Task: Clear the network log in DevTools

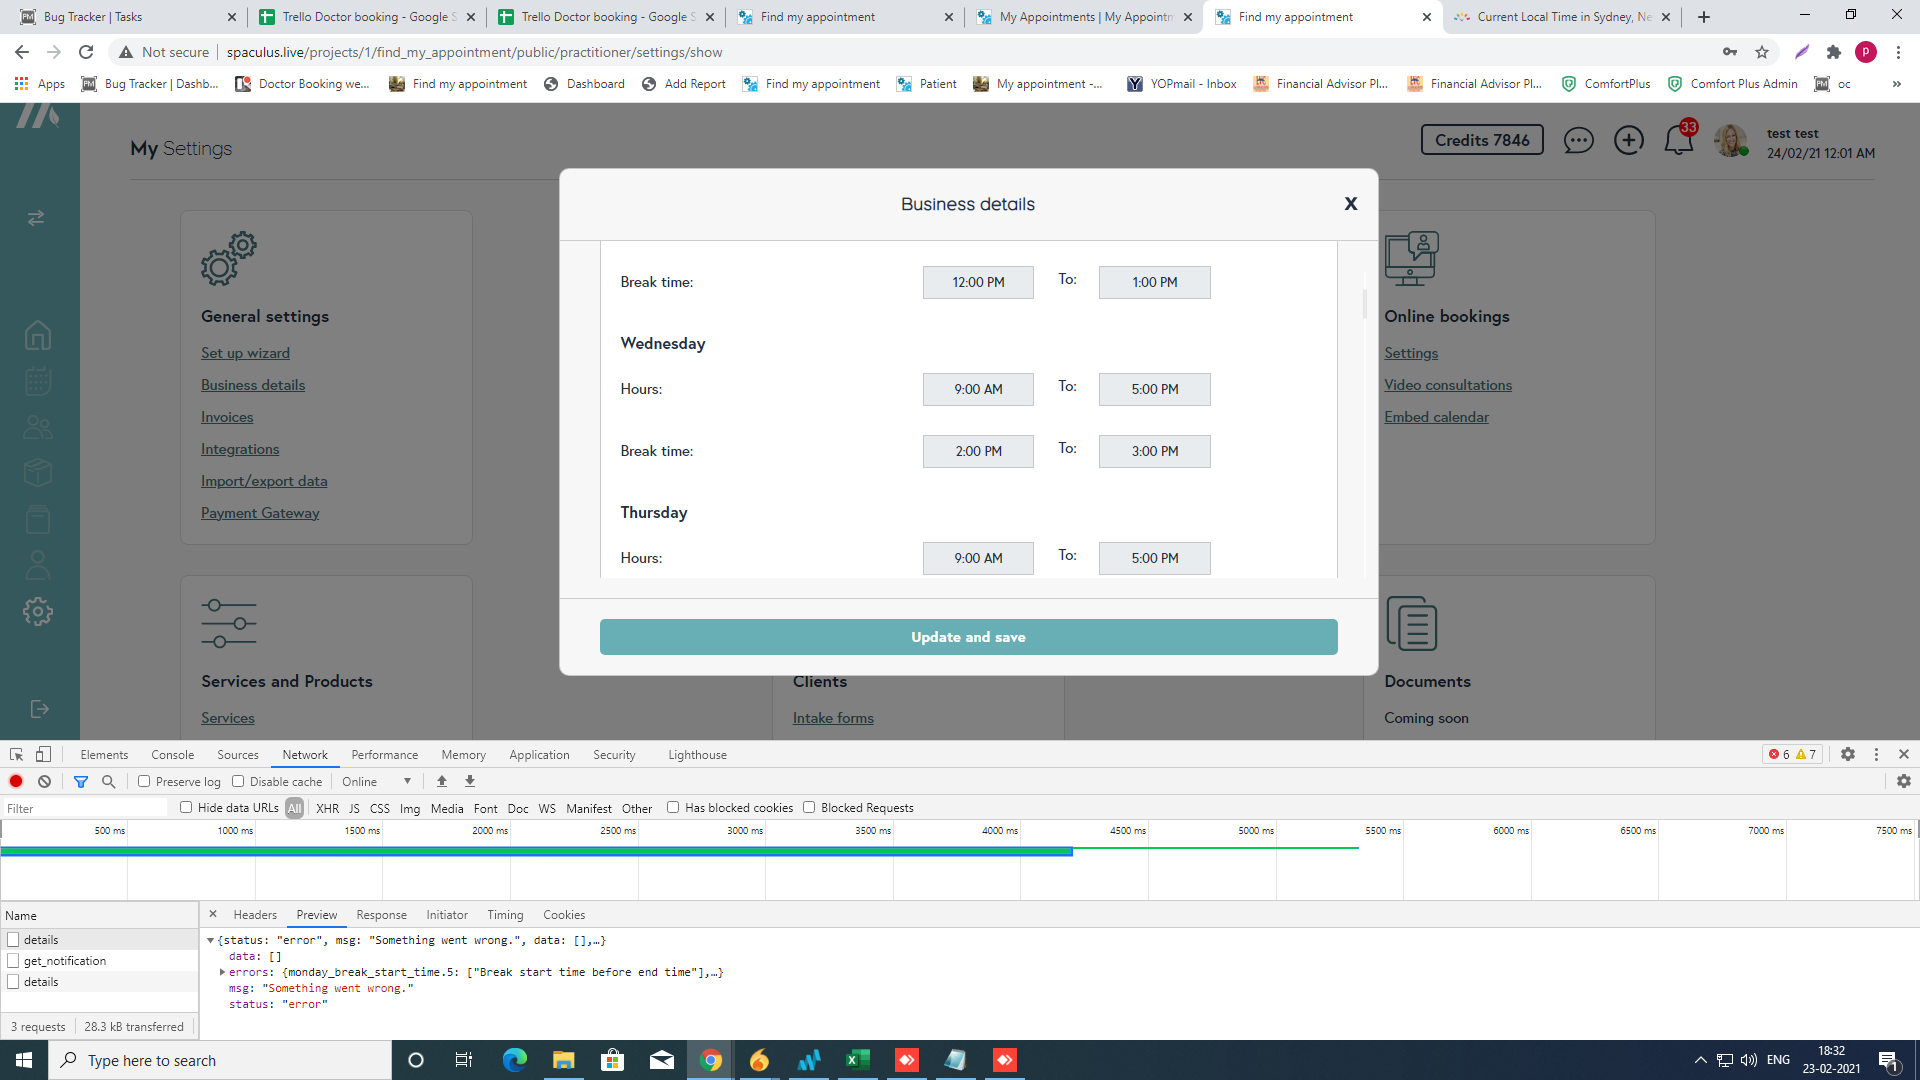Action: tap(44, 782)
